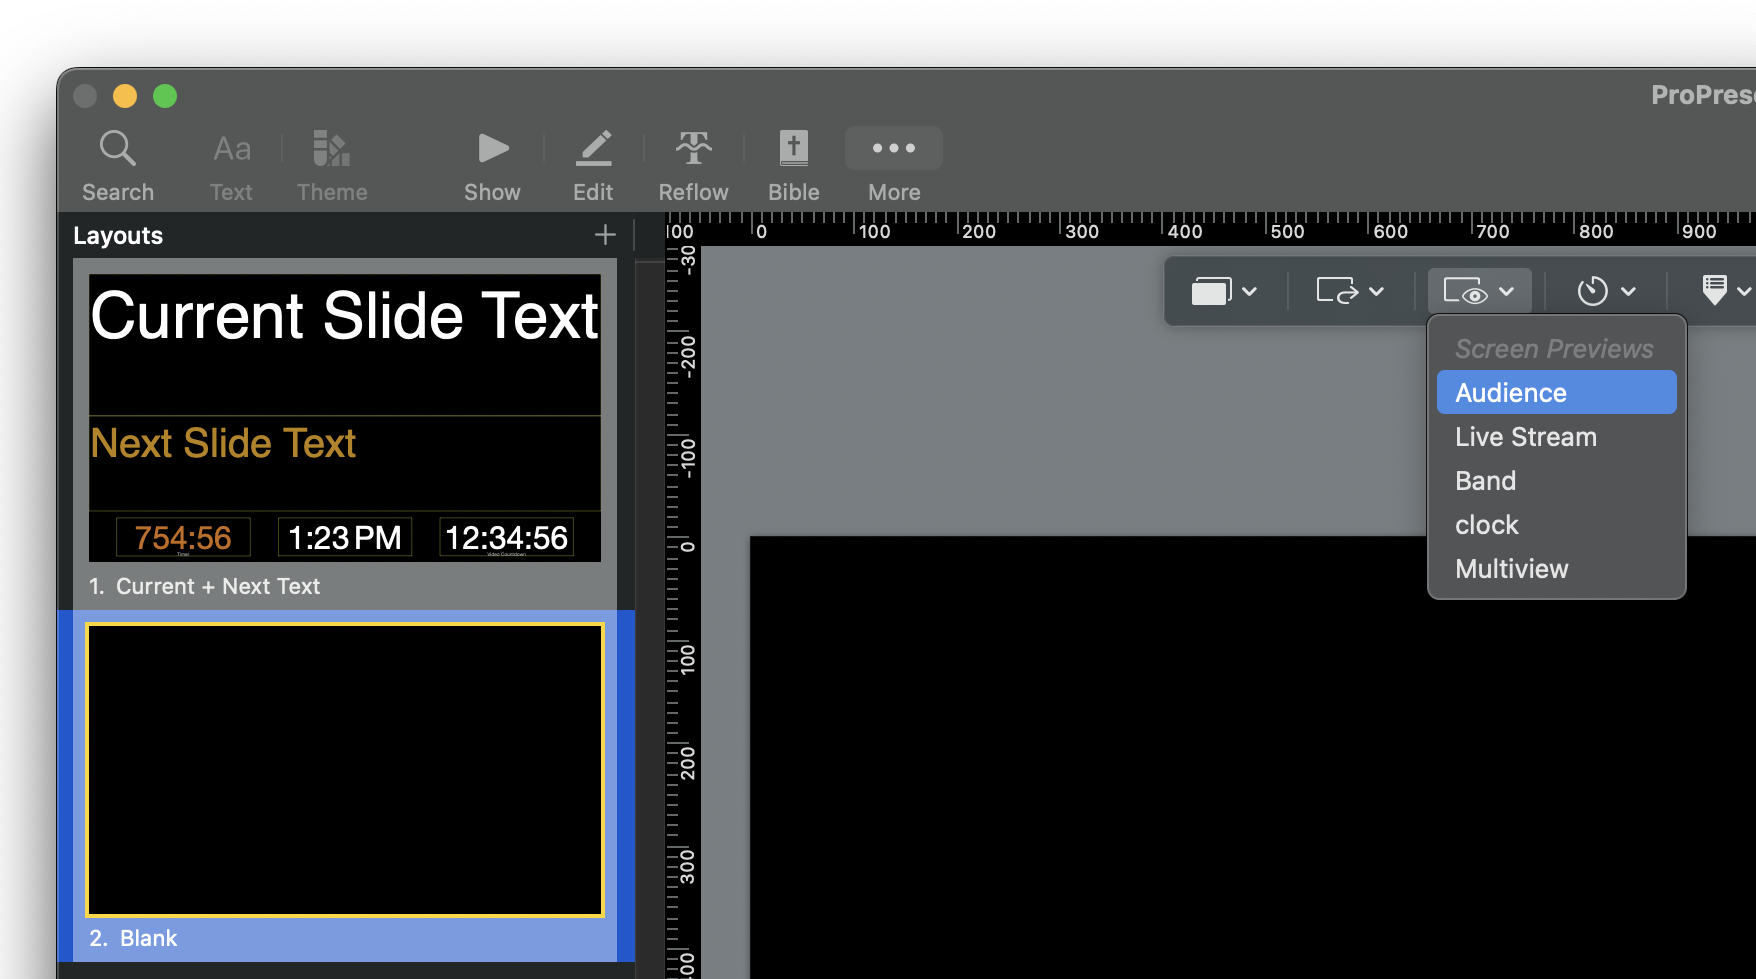This screenshot has height=979, width=1756.
Task: Select the Current + Next Text layout thumbnail
Action: 344,418
